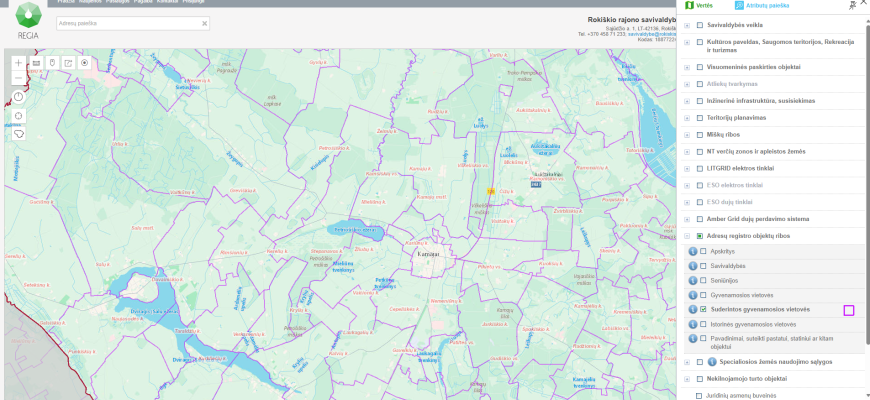This screenshot has height=400, width=870.
Task: Switch to the Atributų paieška tab
Action: coord(762,6)
